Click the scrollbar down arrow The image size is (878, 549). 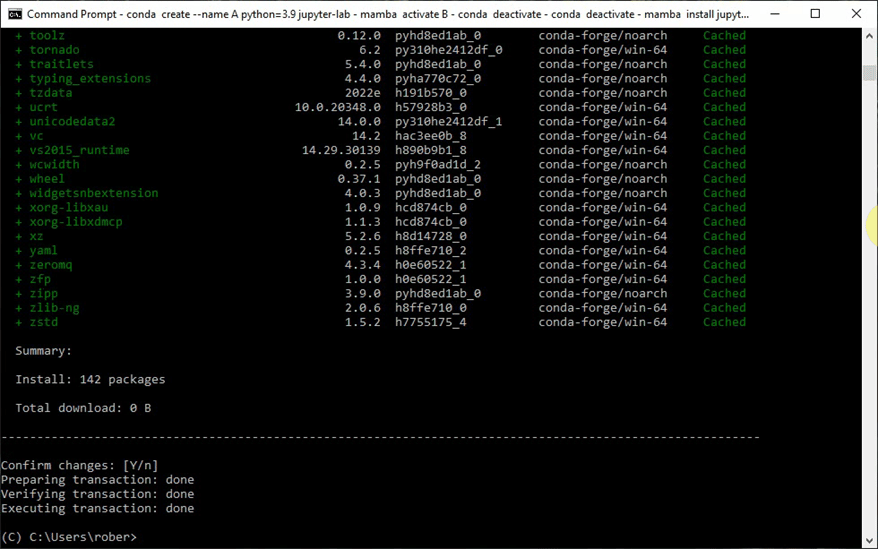869,541
